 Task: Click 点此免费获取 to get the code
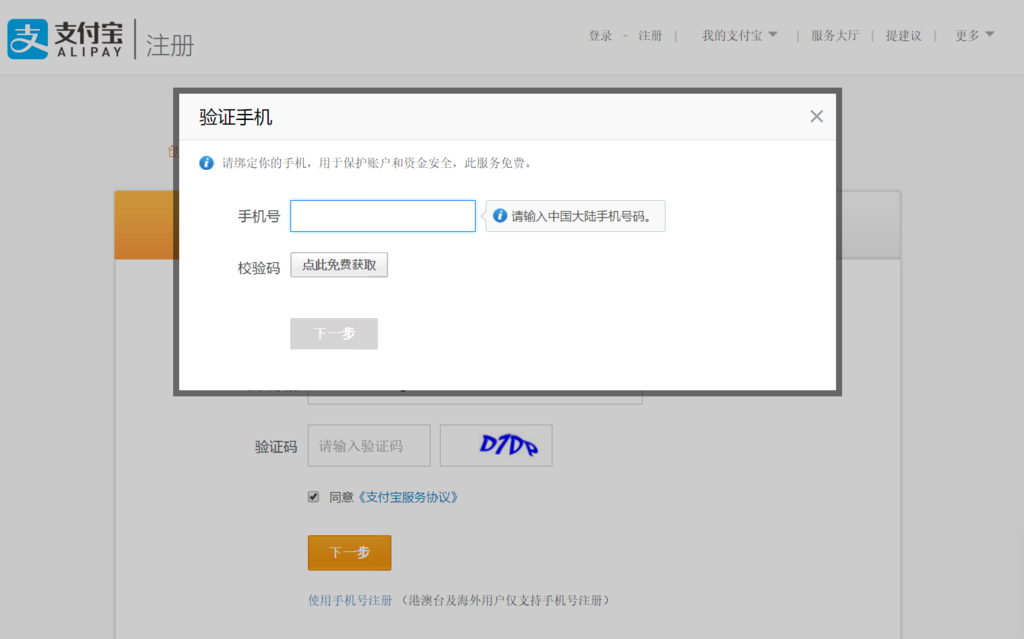click(339, 265)
